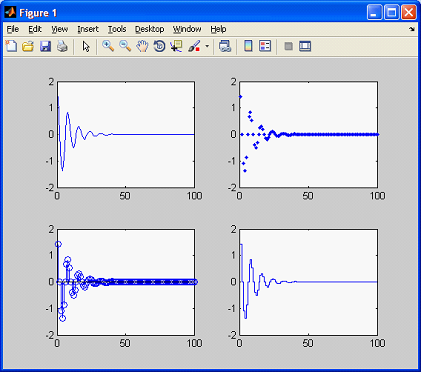This screenshot has height=391, width=421.
Task: Open the Tools menu
Action: click(x=117, y=29)
